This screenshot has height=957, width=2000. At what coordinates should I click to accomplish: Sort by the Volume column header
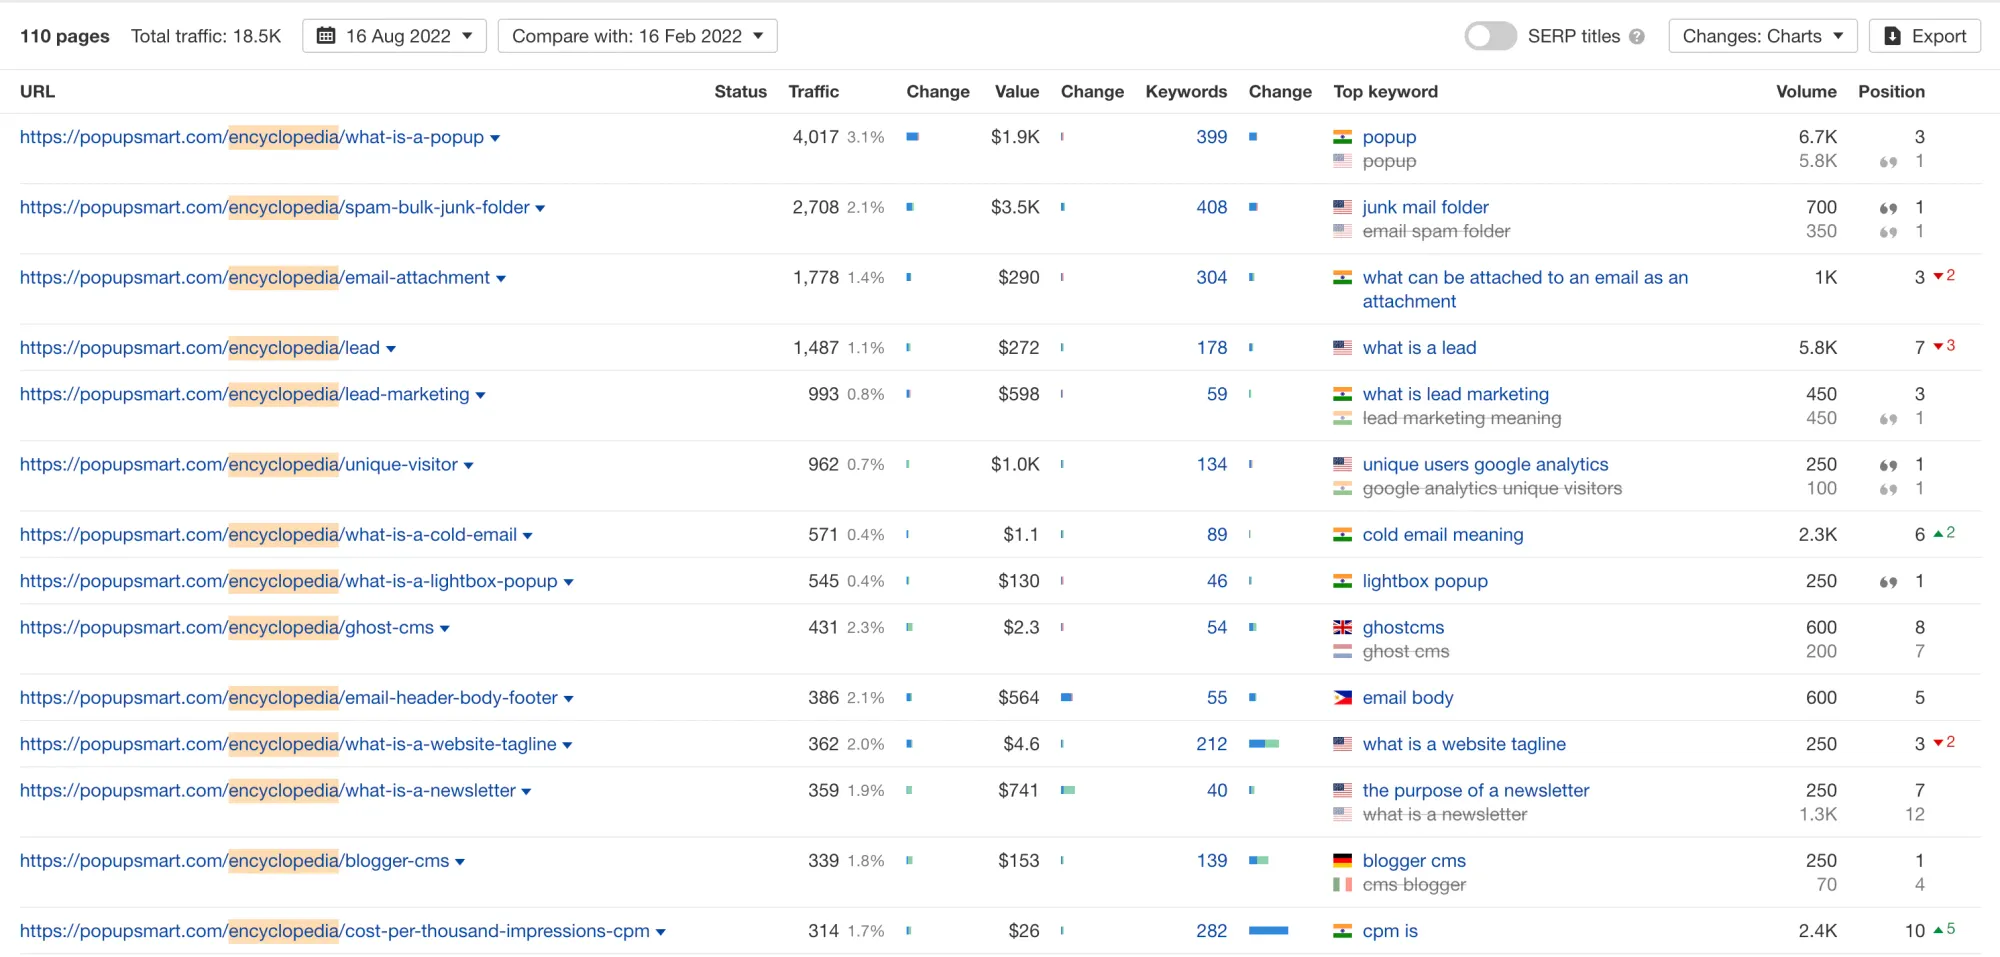coord(1806,91)
